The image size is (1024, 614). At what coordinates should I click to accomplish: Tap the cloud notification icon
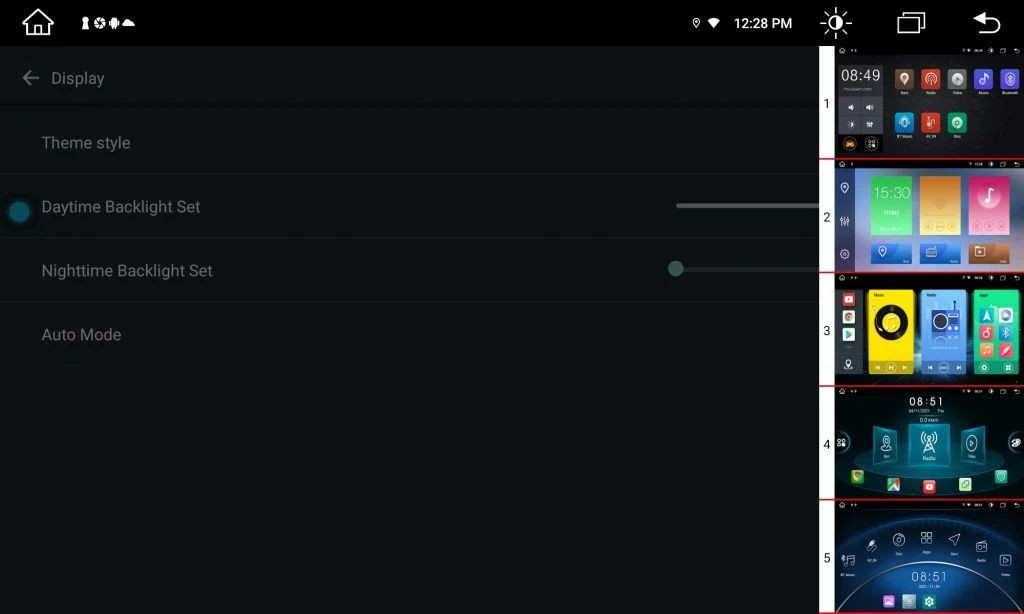[x=129, y=23]
